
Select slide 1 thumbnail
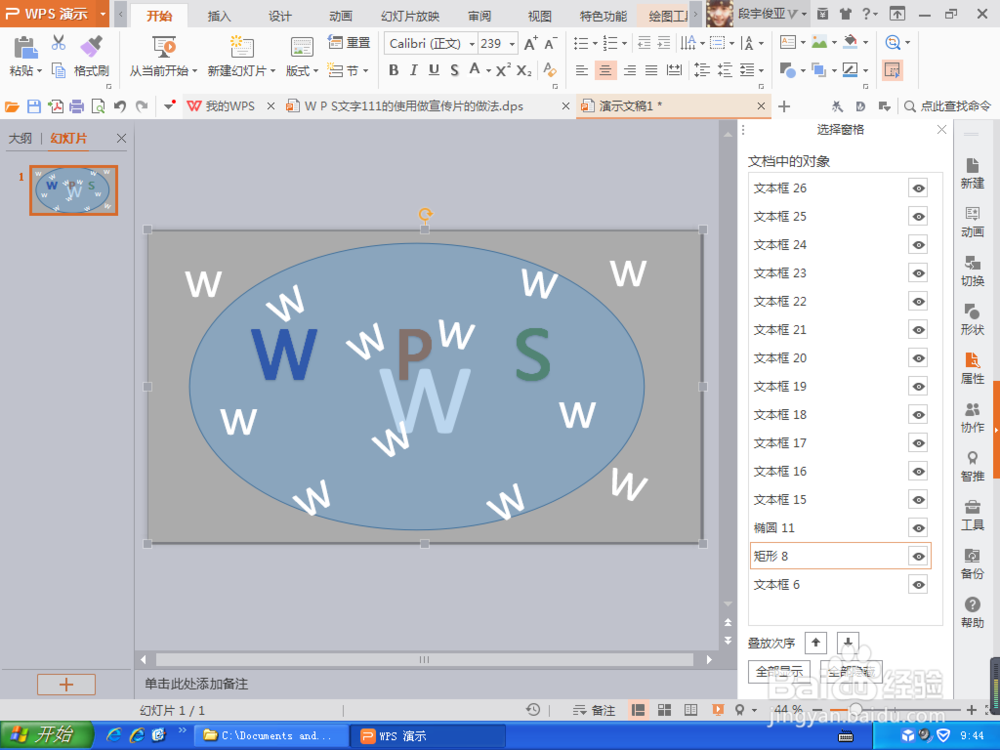(73, 190)
